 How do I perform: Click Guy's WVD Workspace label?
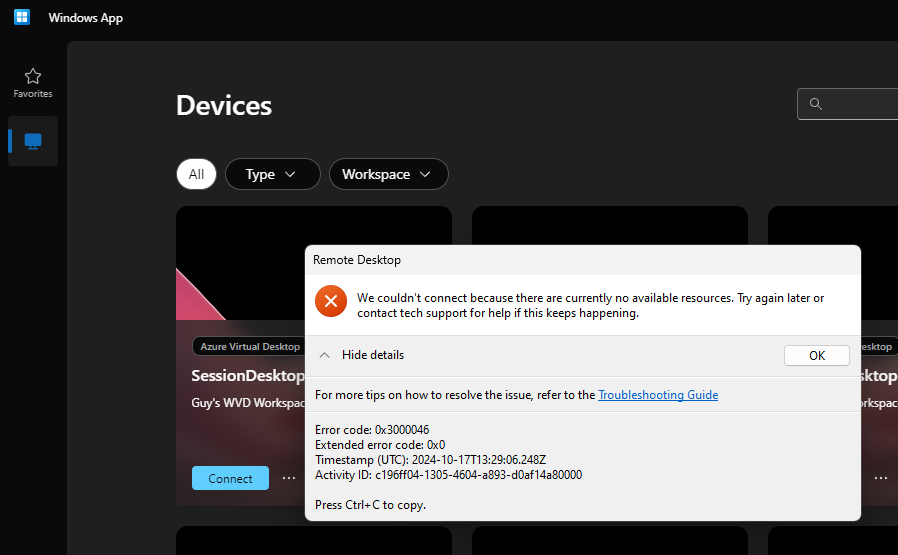[x=249, y=403]
